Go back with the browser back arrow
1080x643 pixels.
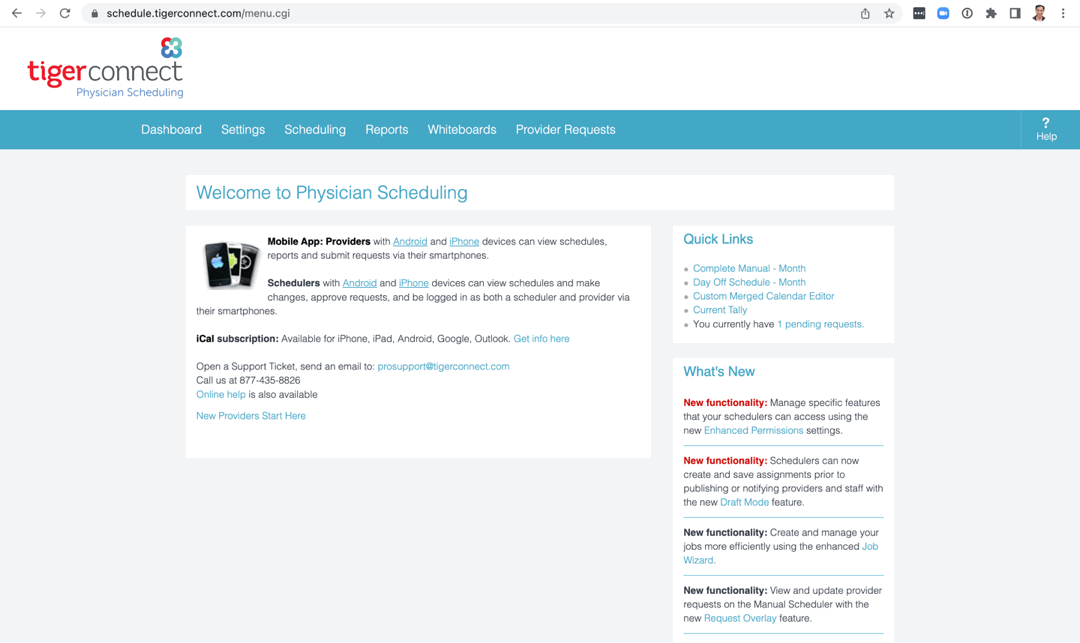click(x=17, y=13)
